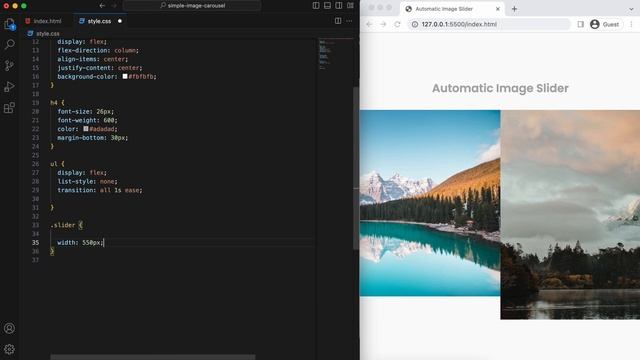Click the editor horizontal scrollbar

[x=153, y=357]
